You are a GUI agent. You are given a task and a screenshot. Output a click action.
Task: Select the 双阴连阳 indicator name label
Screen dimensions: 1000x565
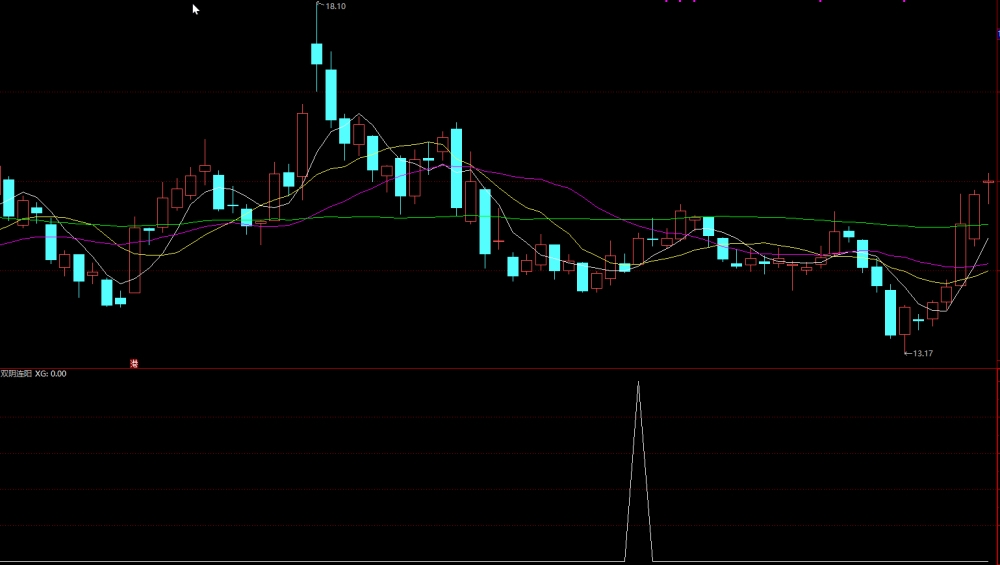point(16,374)
